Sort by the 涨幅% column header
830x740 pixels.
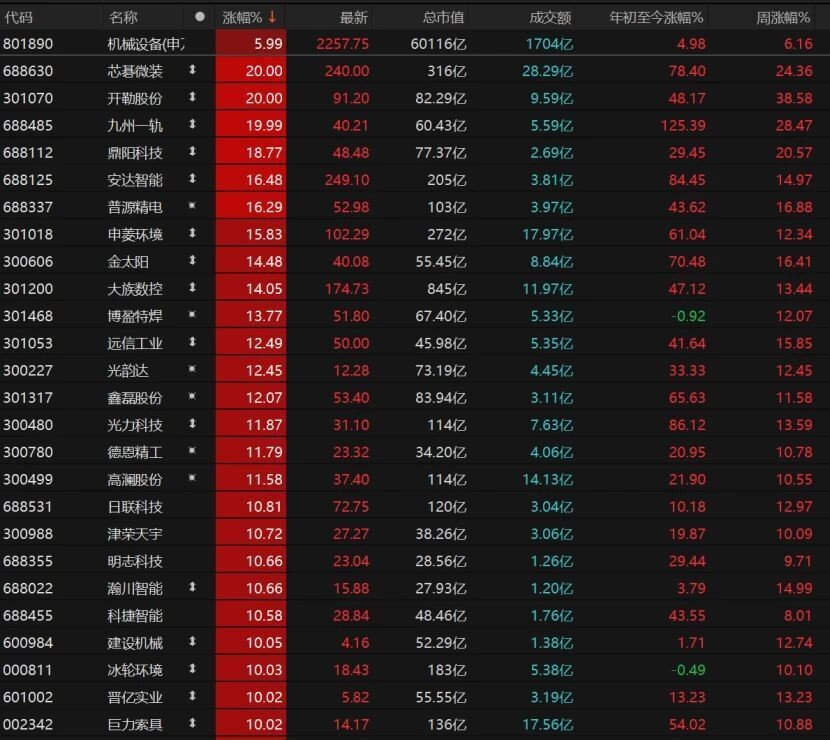[242, 17]
